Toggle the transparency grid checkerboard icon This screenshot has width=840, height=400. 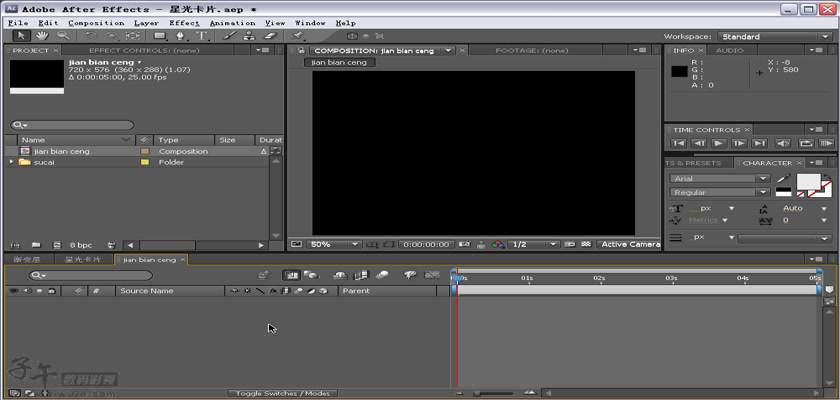(x=587, y=244)
